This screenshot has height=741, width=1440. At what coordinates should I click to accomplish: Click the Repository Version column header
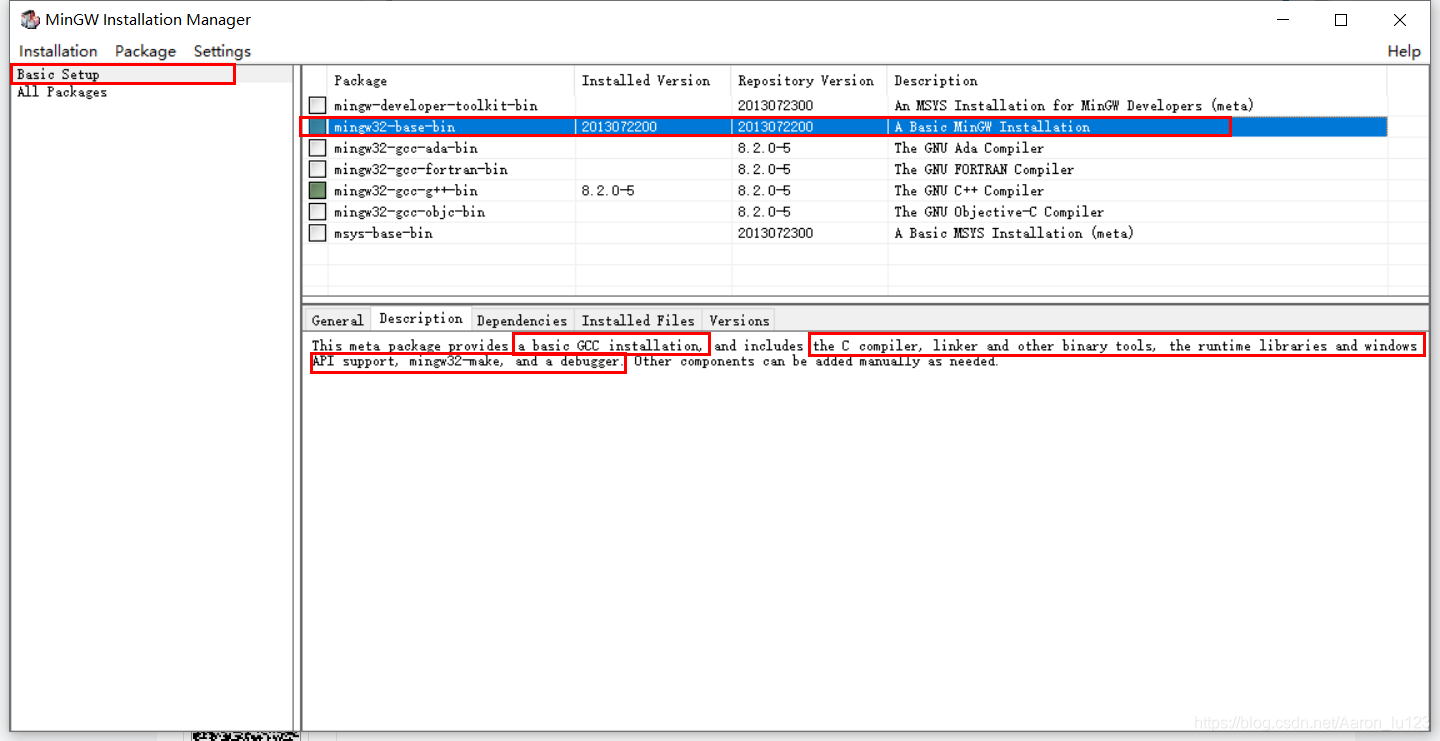[x=806, y=80]
